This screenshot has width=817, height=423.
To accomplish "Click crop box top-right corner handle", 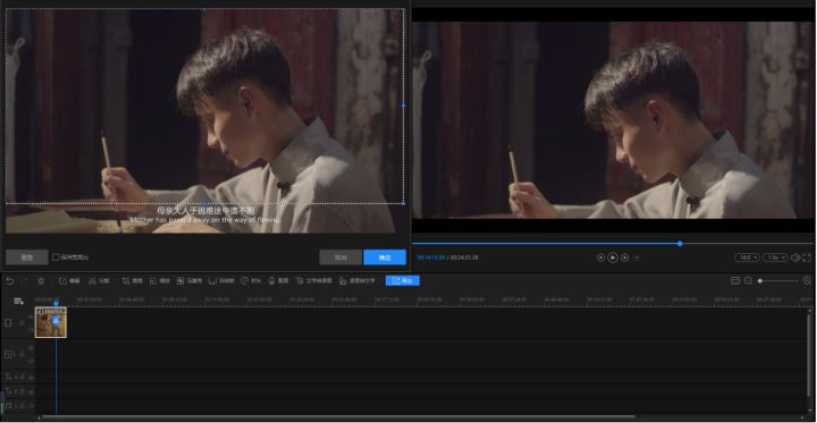I will point(404,9).
